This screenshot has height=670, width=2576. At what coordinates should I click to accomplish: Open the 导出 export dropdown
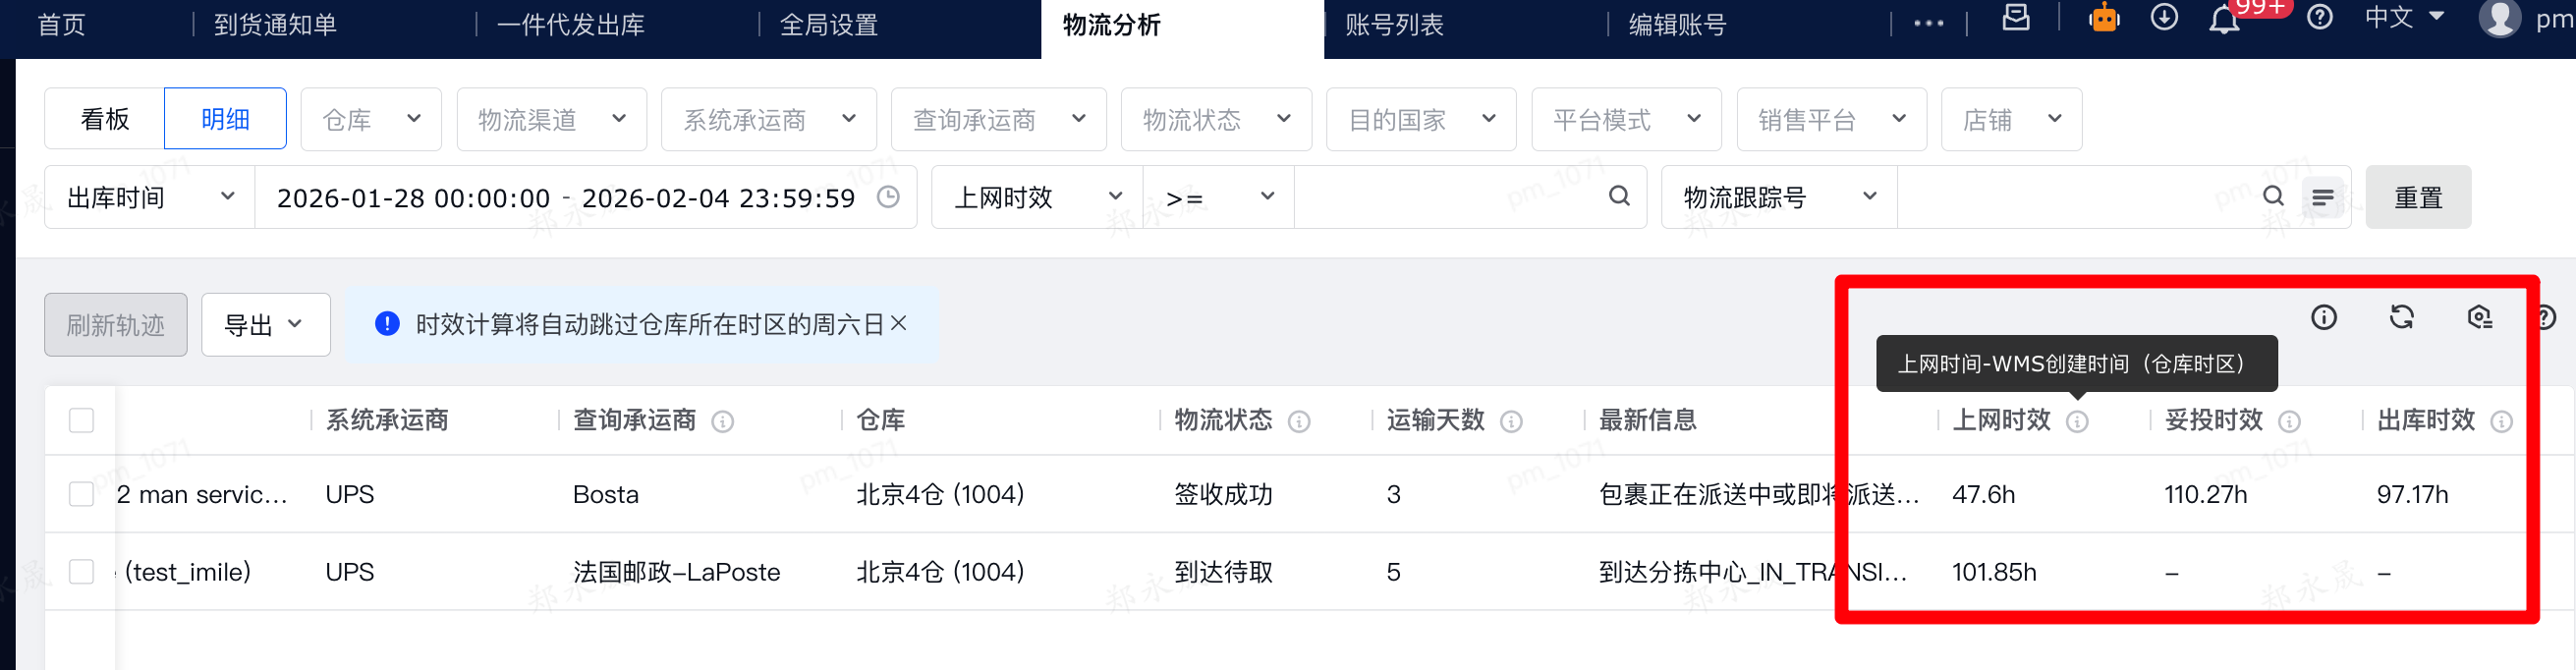265,325
